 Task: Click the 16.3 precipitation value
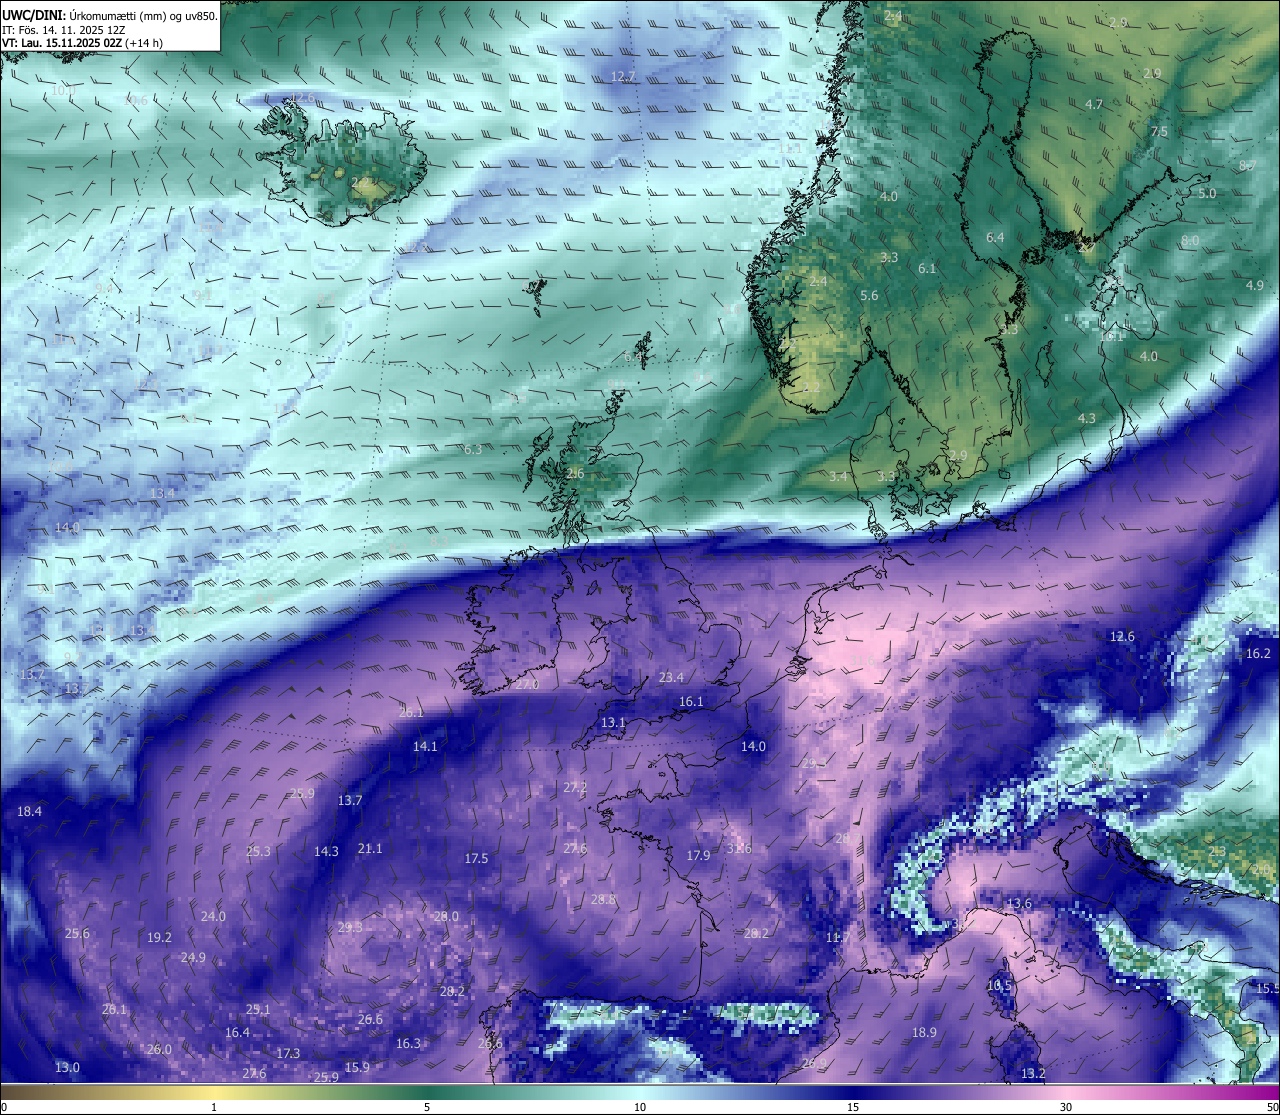pyautogui.click(x=408, y=1043)
